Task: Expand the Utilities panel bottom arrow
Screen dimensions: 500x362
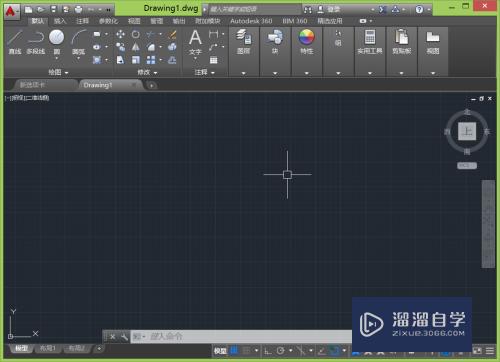Action: 370,73
